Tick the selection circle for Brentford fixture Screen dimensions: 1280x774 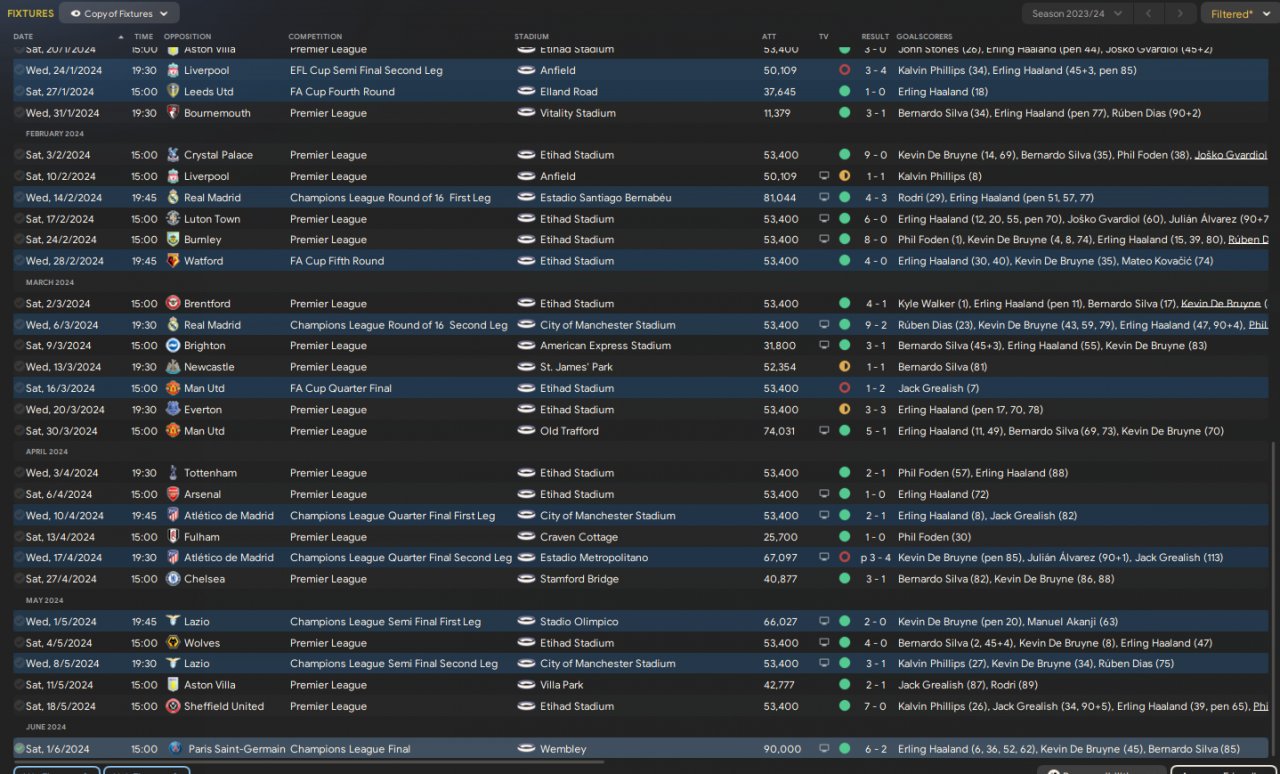(x=19, y=304)
